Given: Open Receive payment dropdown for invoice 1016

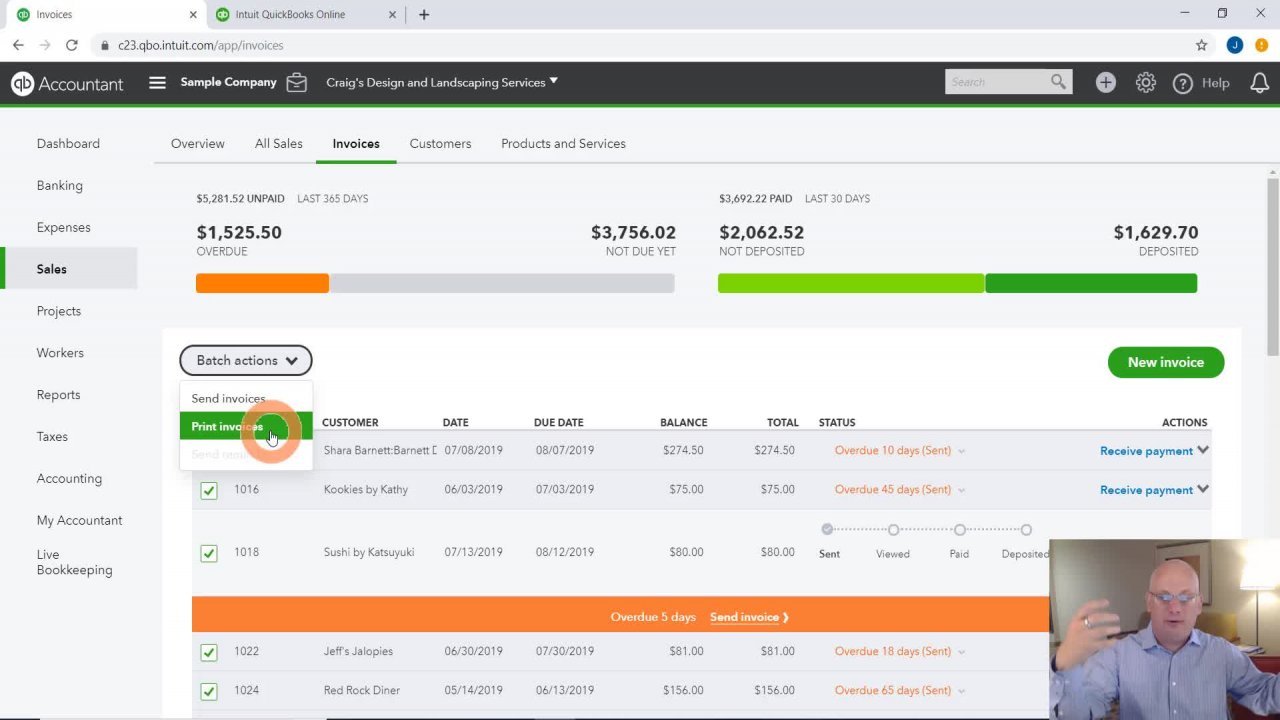Looking at the screenshot, I should pos(1202,490).
